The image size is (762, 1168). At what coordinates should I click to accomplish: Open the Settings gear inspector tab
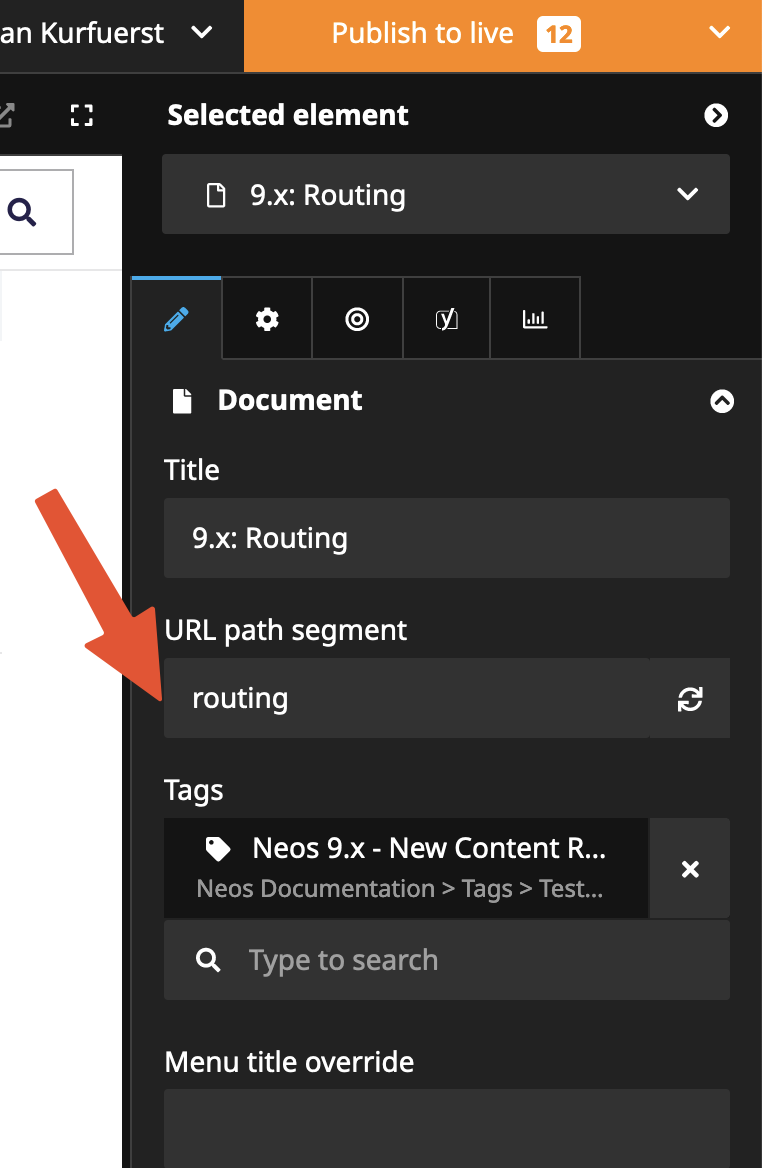pyautogui.click(x=267, y=319)
